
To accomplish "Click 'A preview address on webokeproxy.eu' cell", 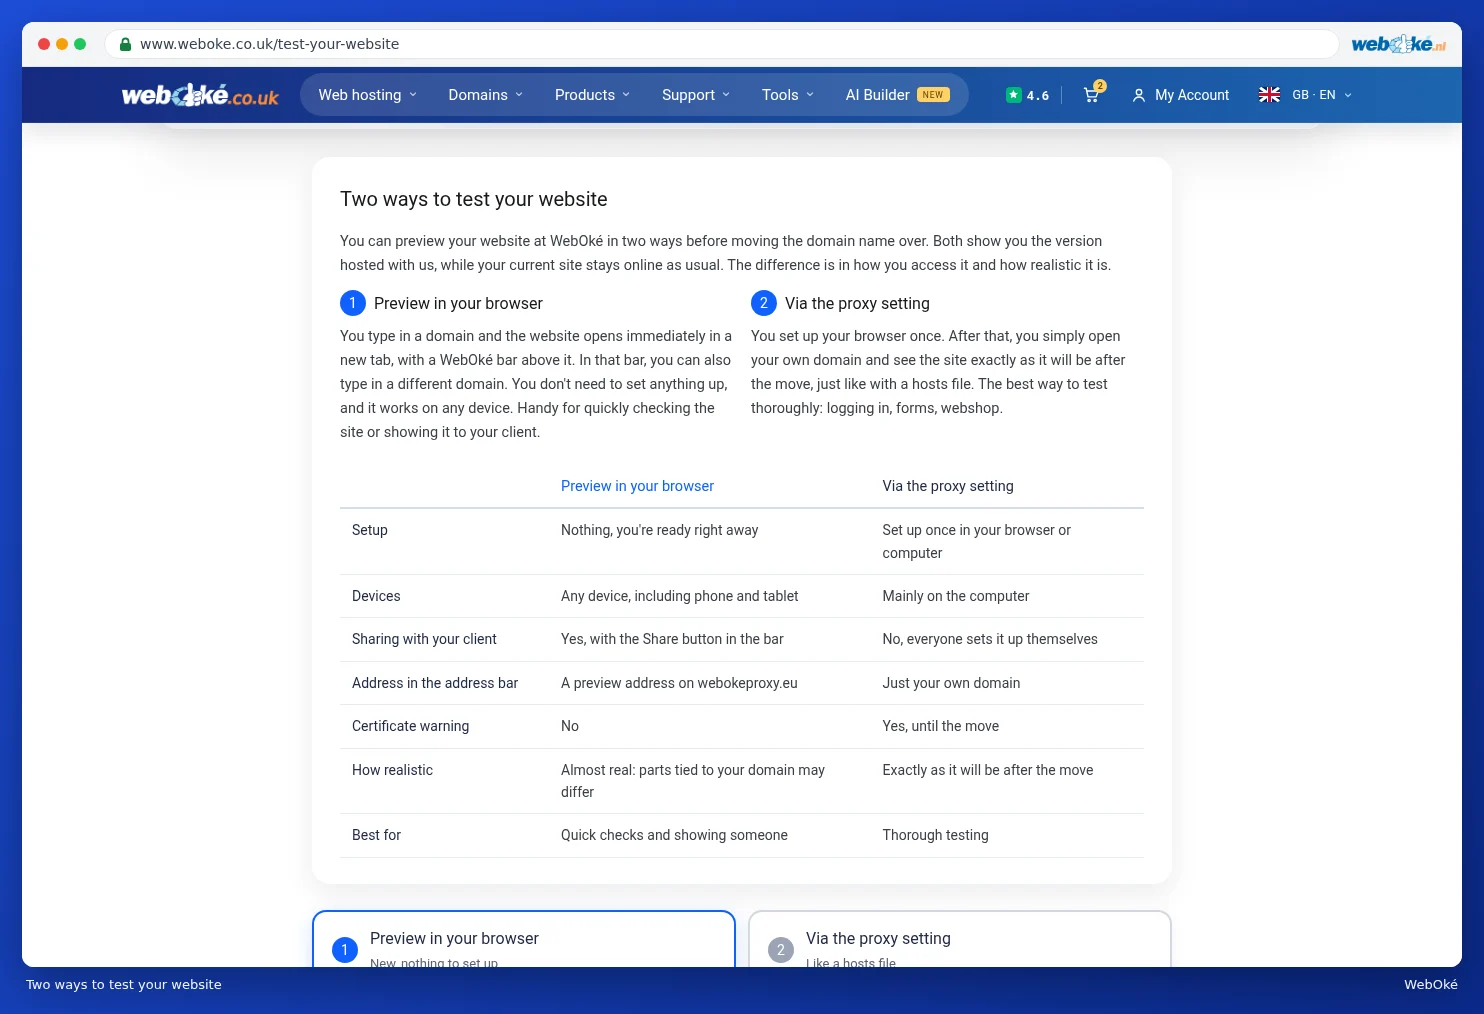I will 679,683.
